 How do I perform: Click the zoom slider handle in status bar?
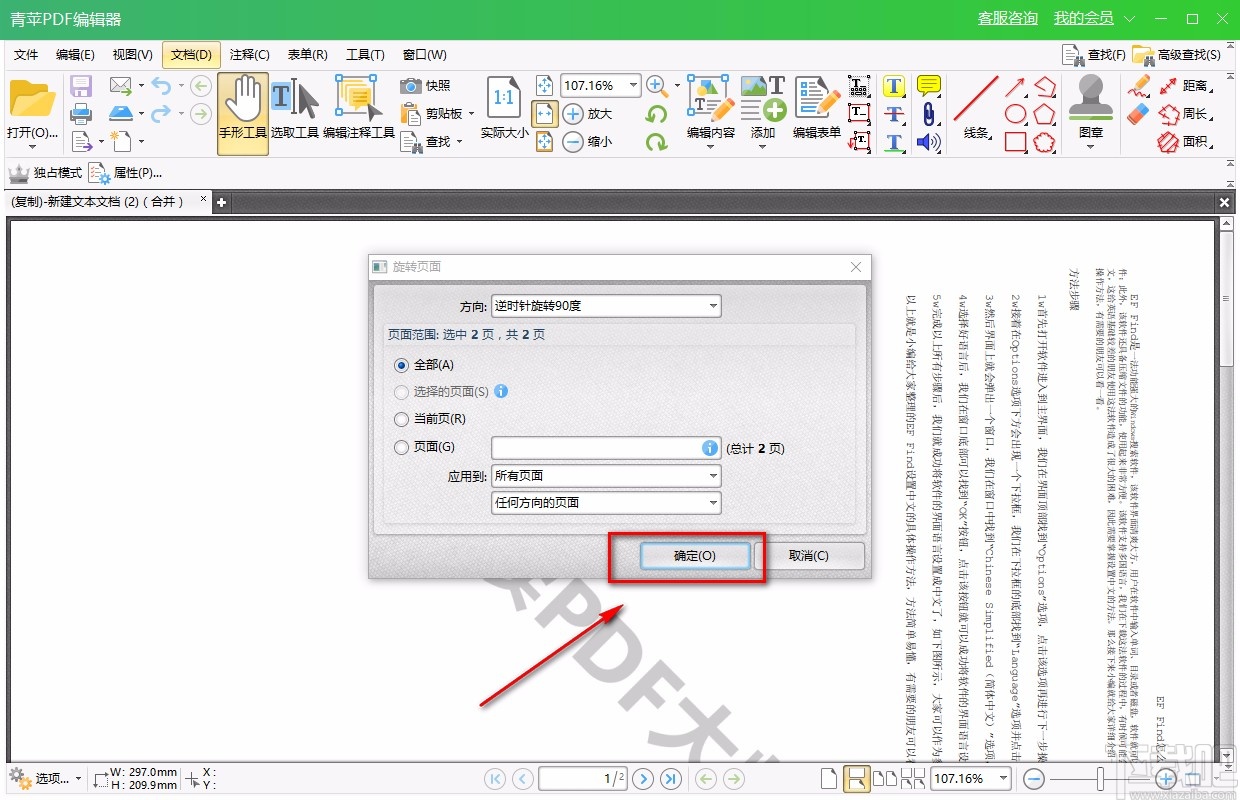(1101, 778)
